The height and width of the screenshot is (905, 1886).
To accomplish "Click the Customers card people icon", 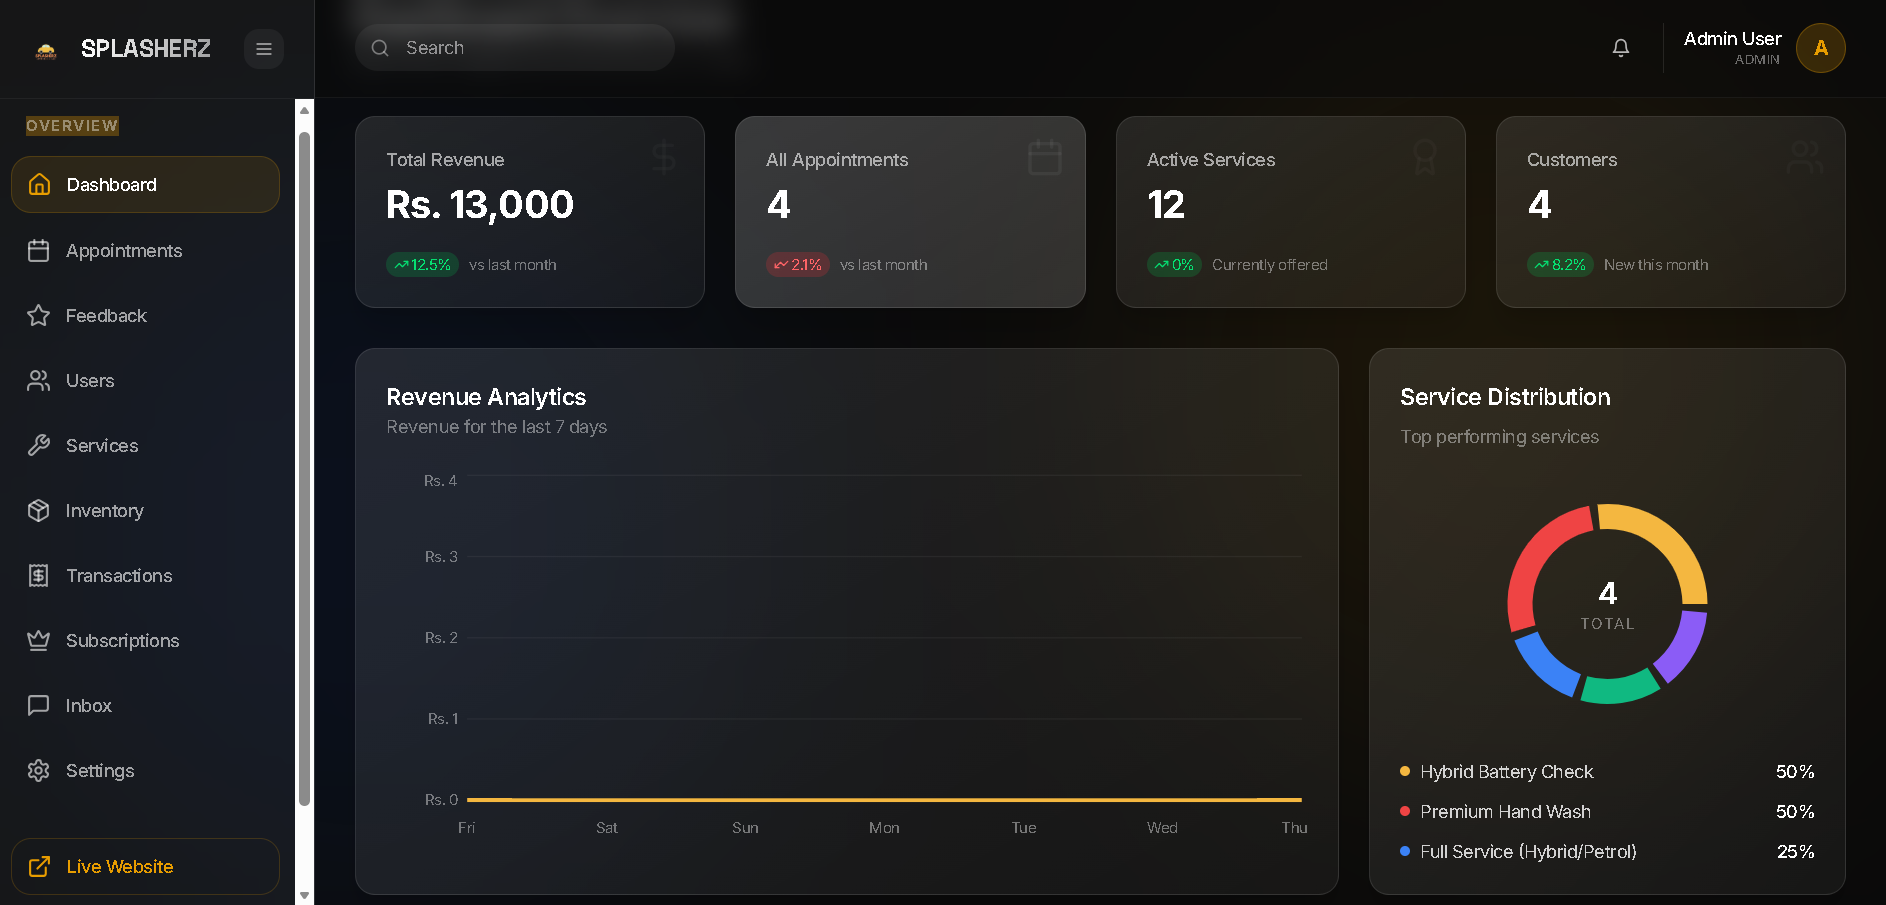I will click(x=1805, y=157).
